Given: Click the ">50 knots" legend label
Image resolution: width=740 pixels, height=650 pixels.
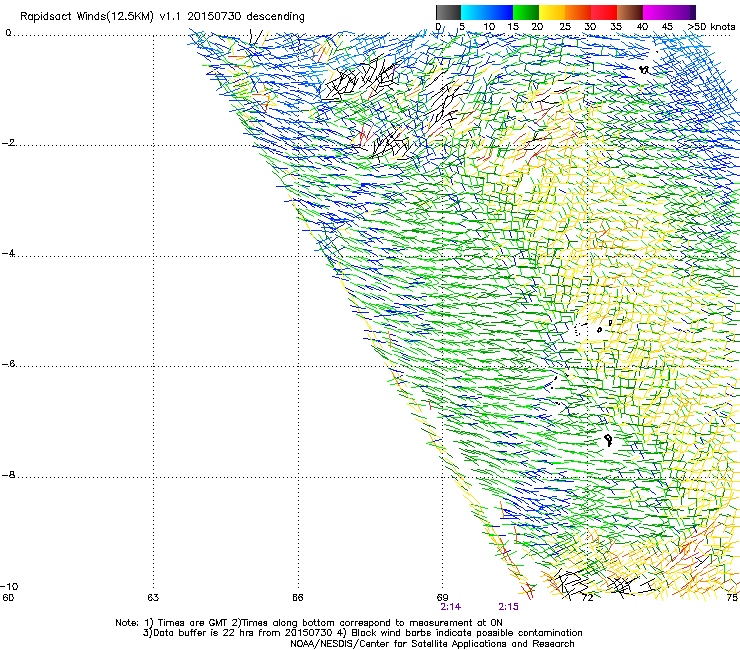Looking at the screenshot, I should tap(711, 27).
